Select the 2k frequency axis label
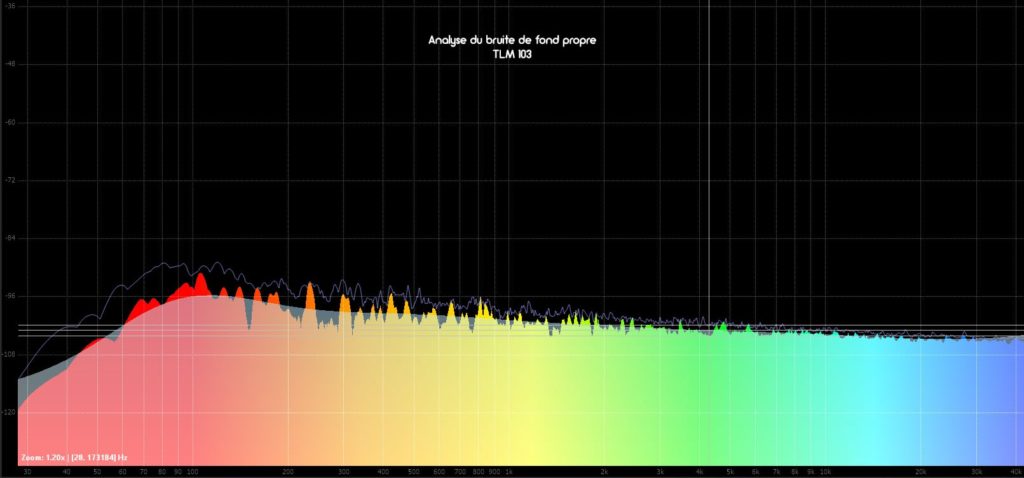Screen dimensions: 1024x478 click(603, 471)
